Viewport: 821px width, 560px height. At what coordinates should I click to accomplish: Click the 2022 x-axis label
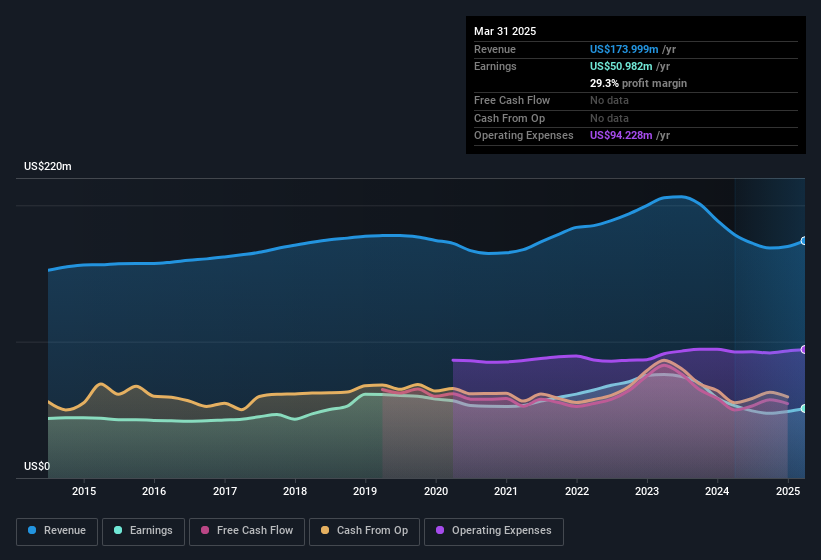(x=576, y=491)
